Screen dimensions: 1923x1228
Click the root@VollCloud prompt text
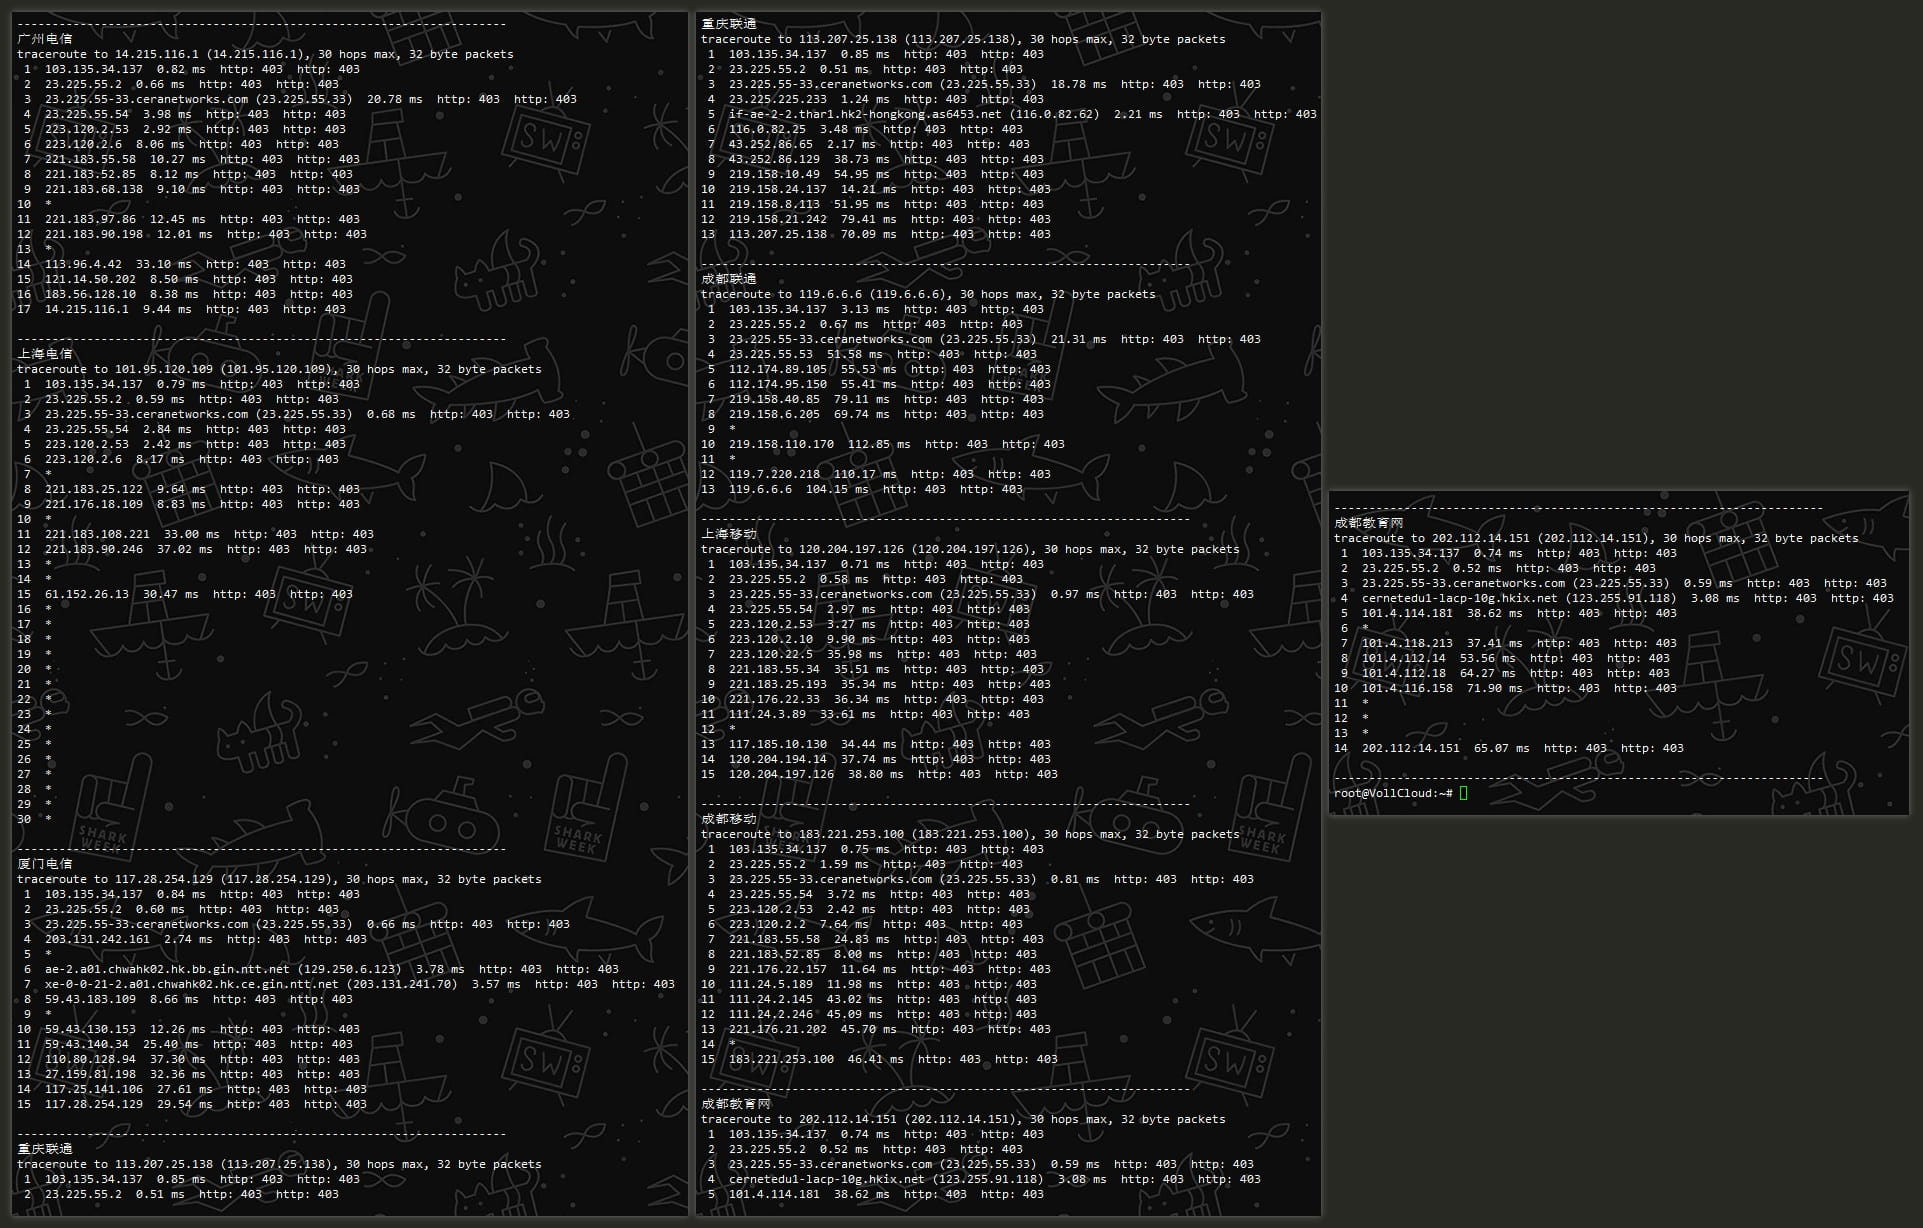click(1392, 793)
